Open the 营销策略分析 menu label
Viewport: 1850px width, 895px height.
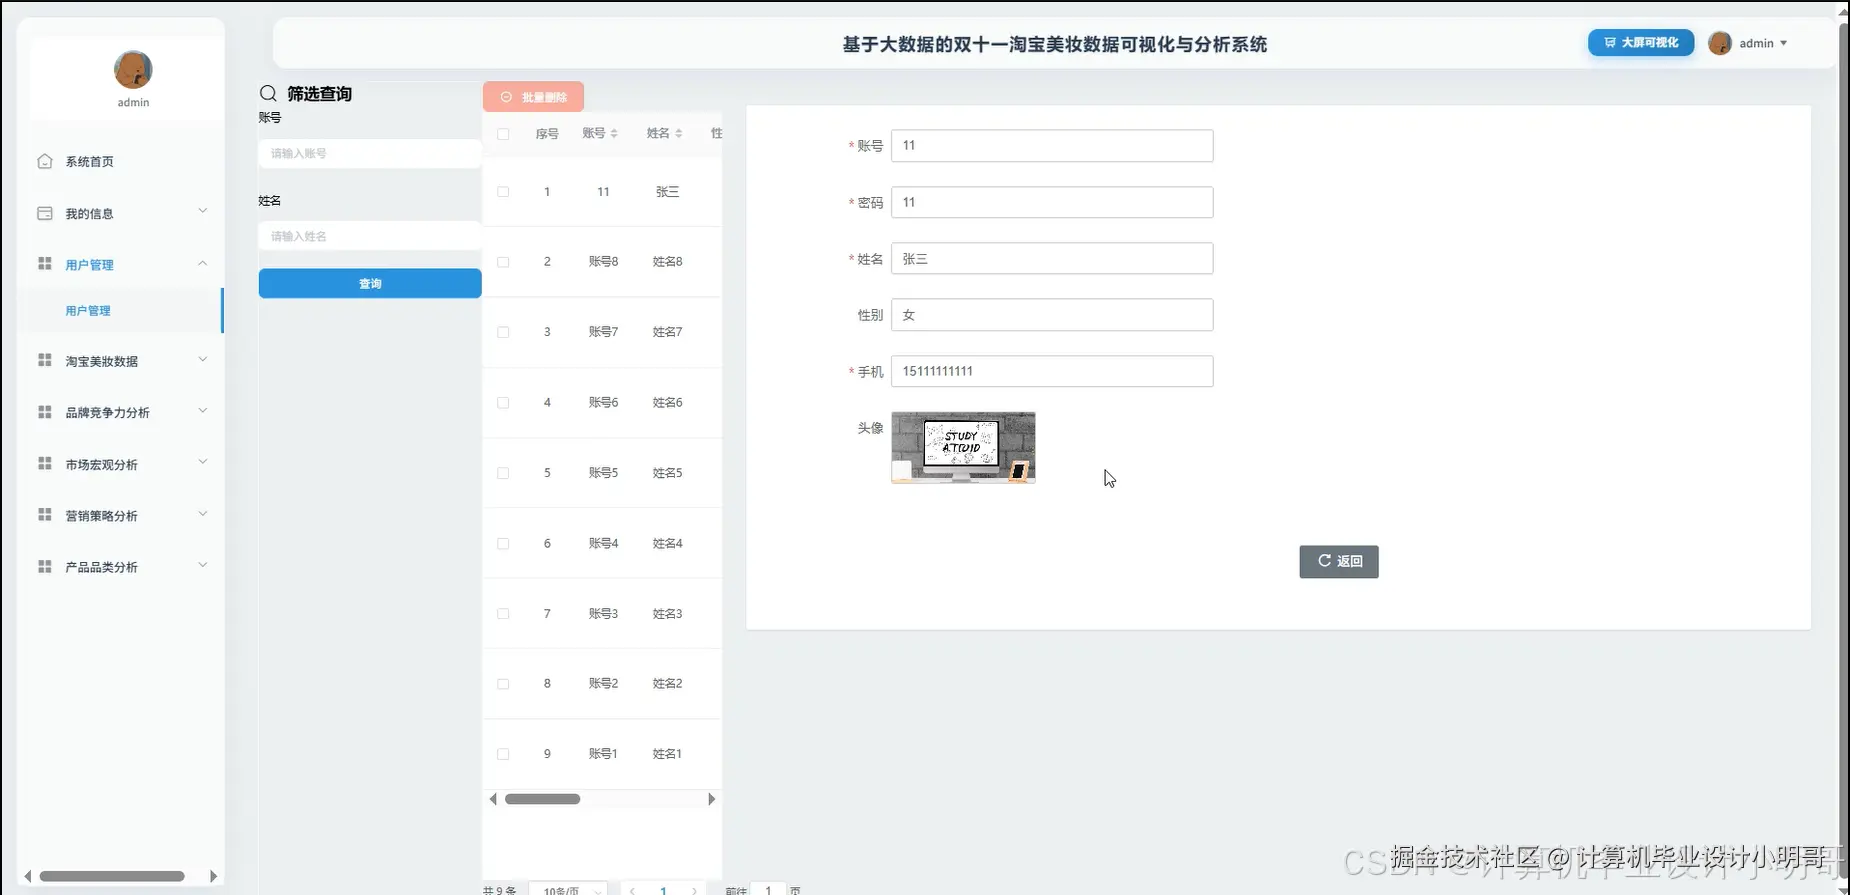102,516
